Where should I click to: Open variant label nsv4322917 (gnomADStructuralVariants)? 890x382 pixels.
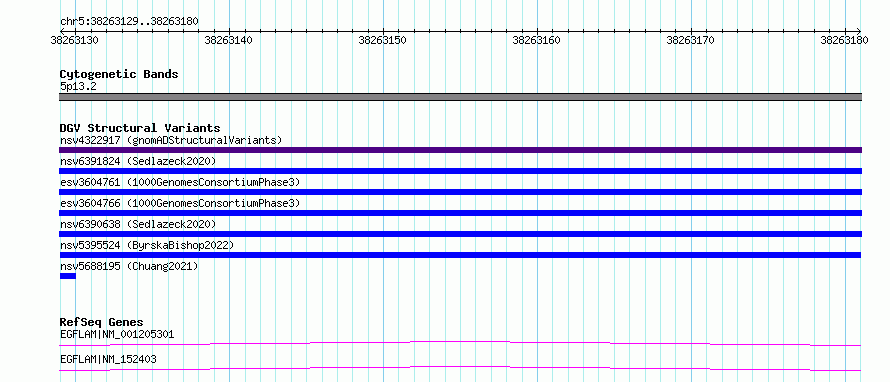(x=171, y=140)
